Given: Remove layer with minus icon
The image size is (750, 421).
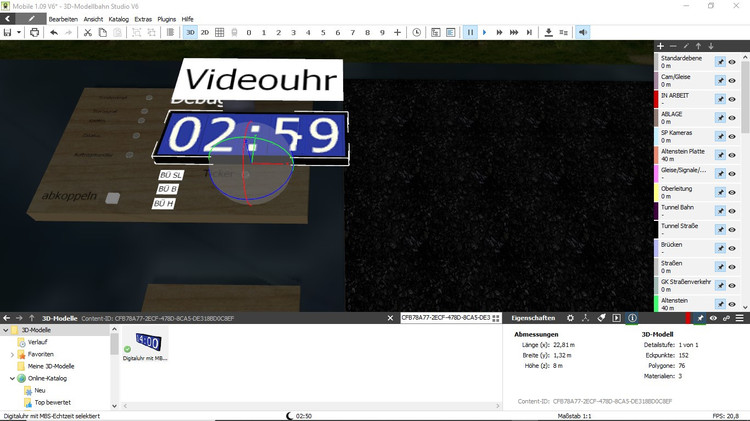Looking at the screenshot, I should point(673,46).
